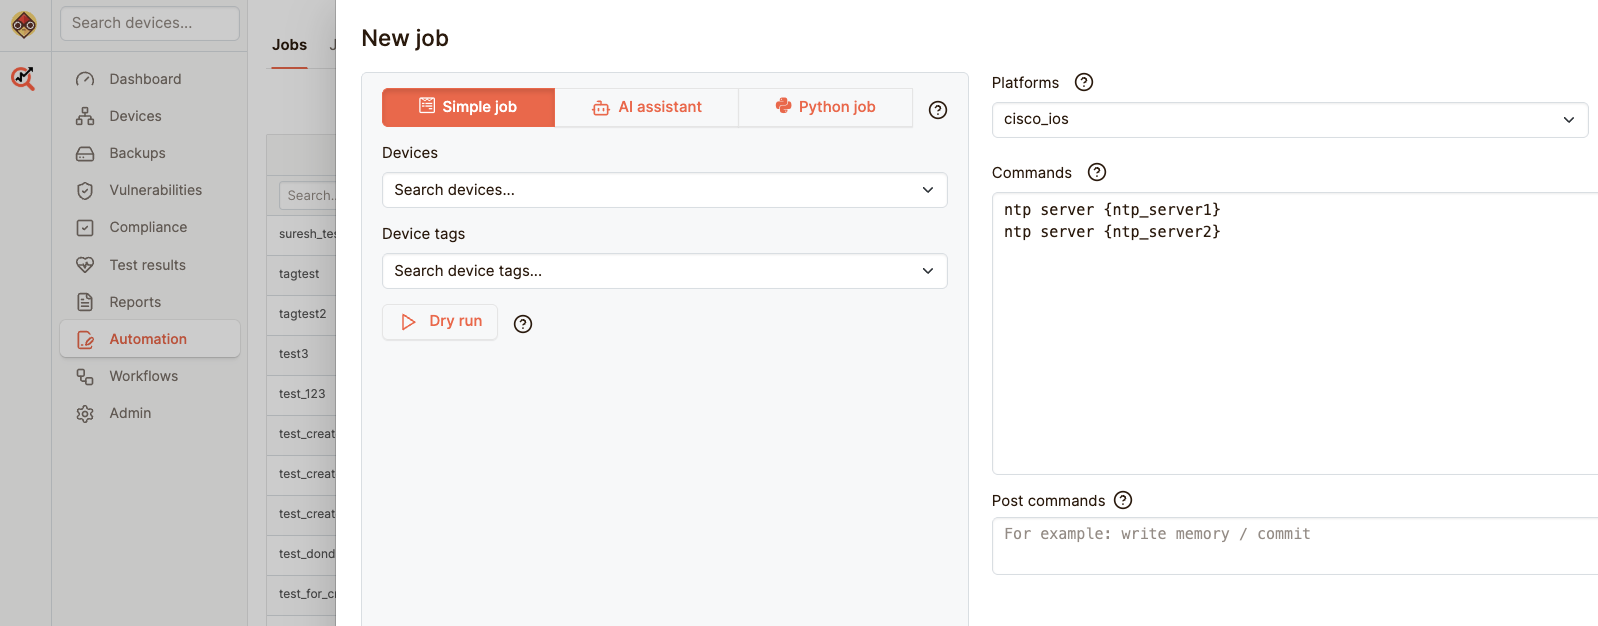The image size is (1598, 626).
Task: Go to Workflows in the sidebar
Action: click(143, 376)
